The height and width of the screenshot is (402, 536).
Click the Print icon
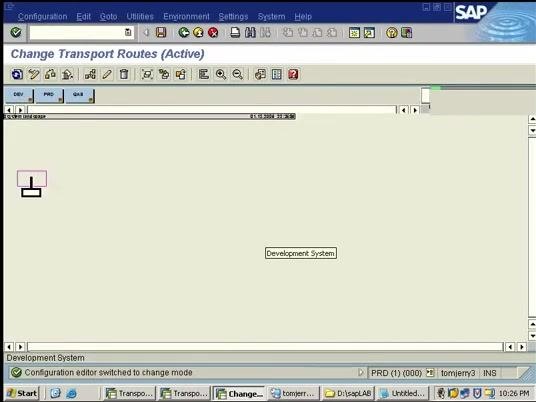pos(235,33)
